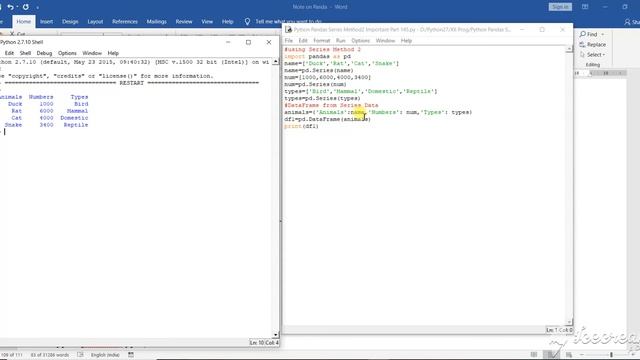Viewport: 640px width, 360px height.
Task: Click the 'Ln: 10 Col: 4' Shell status text
Action: click(264, 343)
